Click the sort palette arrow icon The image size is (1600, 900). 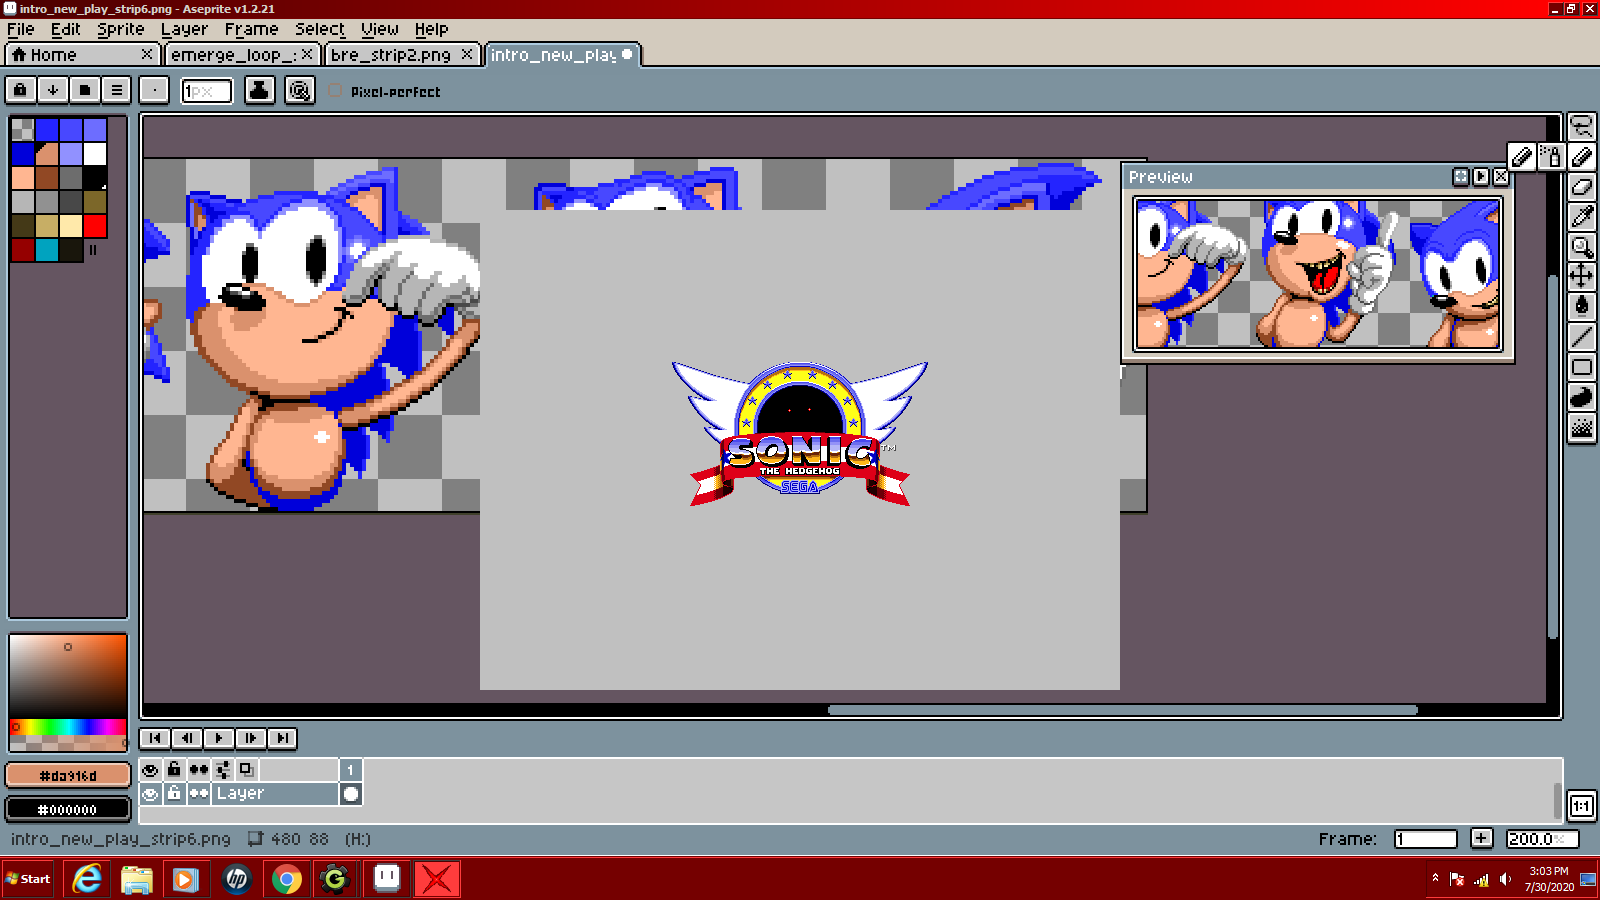(x=53, y=90)
